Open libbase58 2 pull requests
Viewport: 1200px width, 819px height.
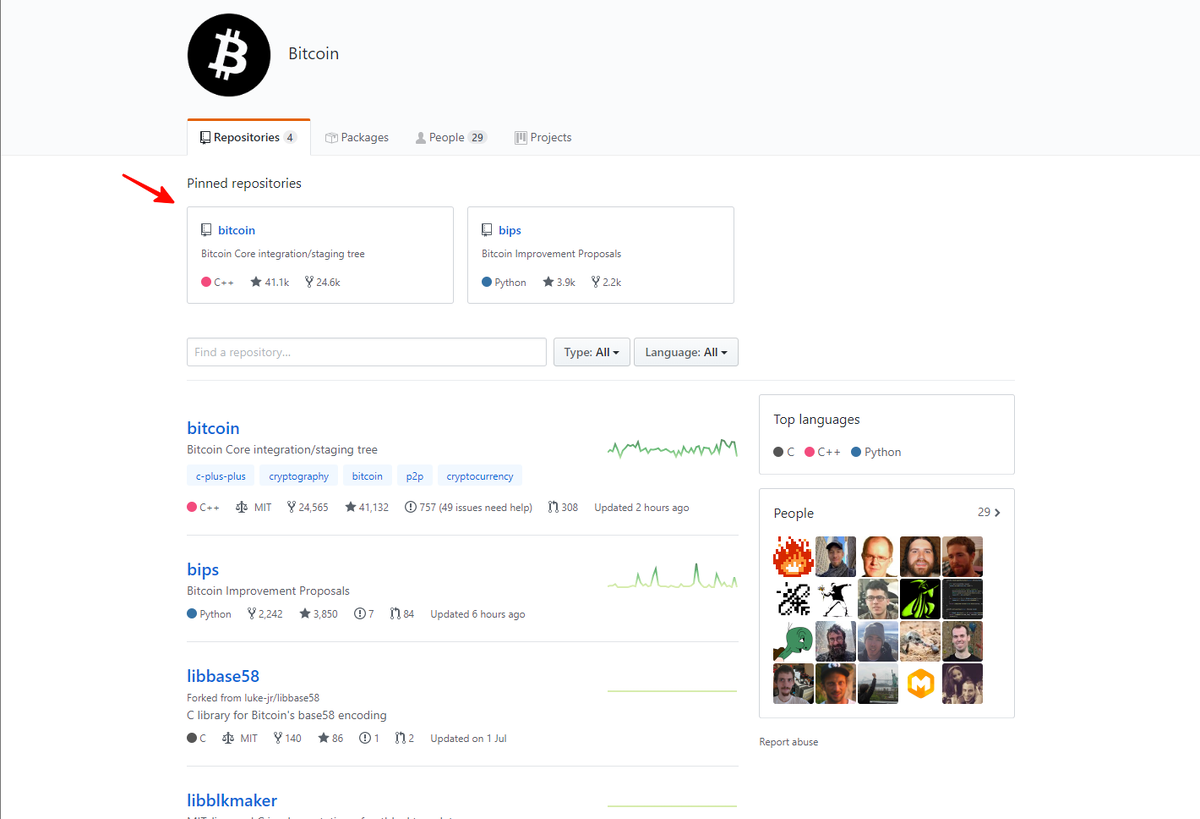tap(405, 738)
